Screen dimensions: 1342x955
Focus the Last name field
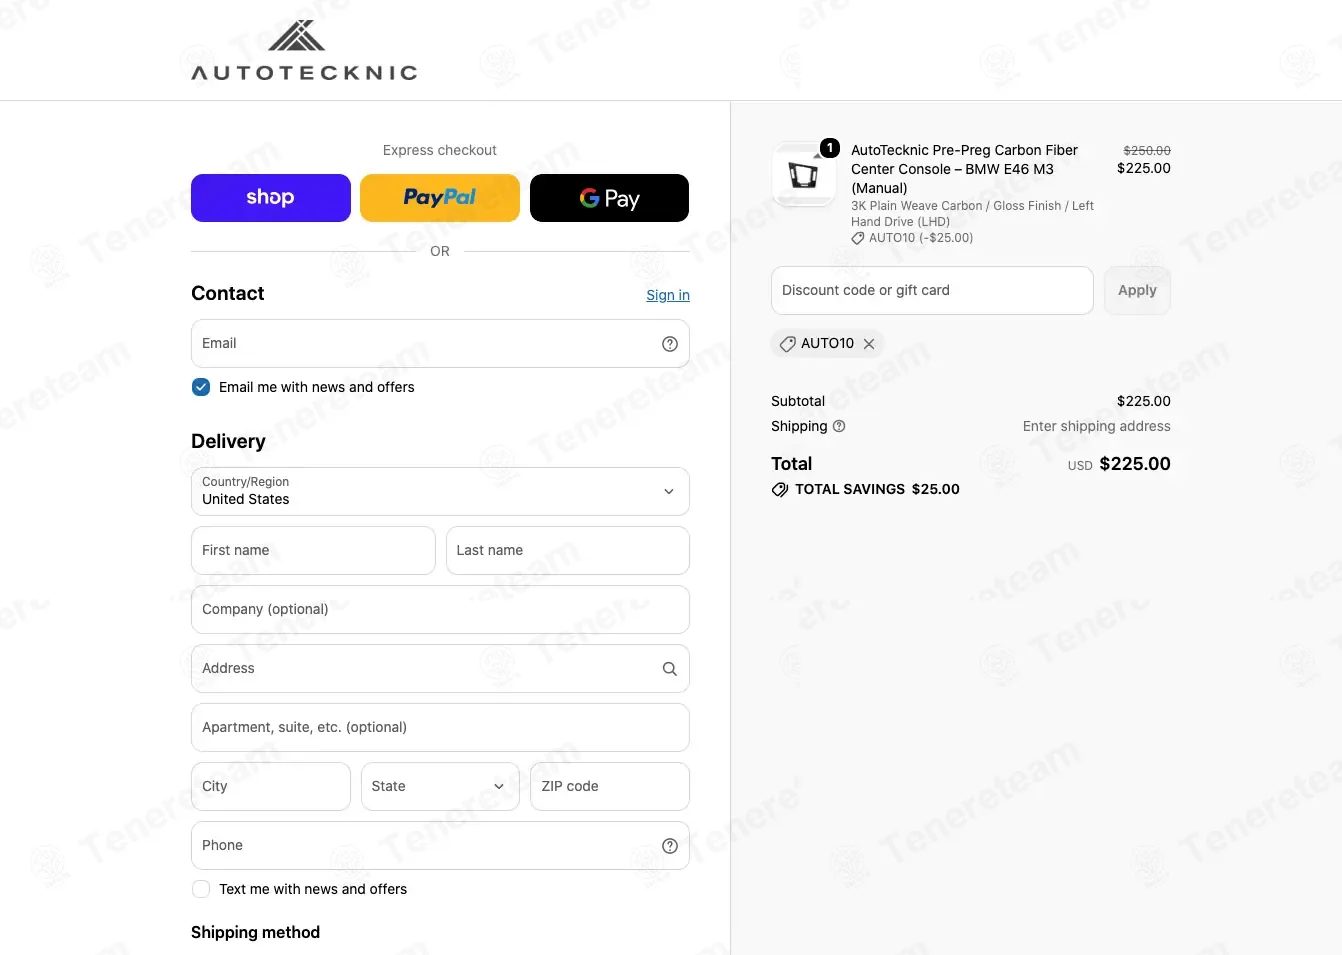568,550
